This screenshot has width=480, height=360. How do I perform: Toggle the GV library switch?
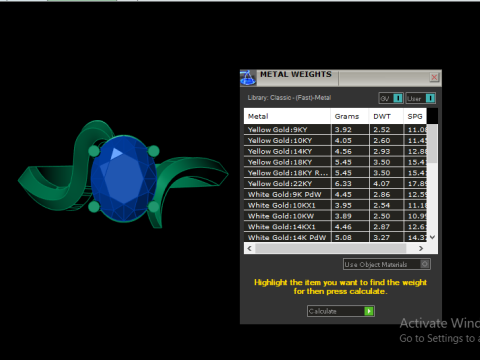click(x=398, y=98)
